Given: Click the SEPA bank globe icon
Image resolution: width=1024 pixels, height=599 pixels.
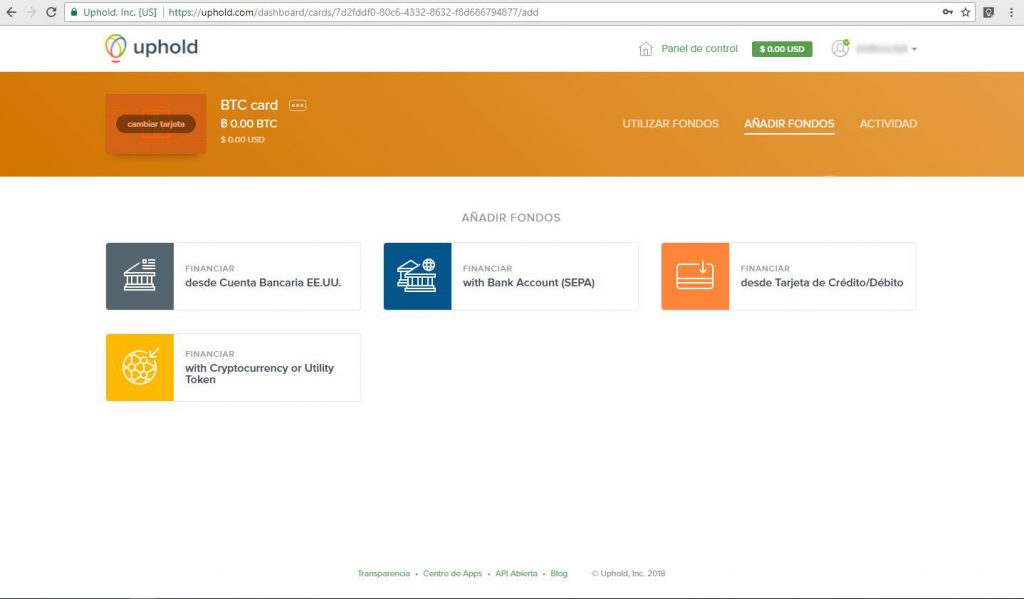Looking at the screenshot, I should click(x=417, y=276).
